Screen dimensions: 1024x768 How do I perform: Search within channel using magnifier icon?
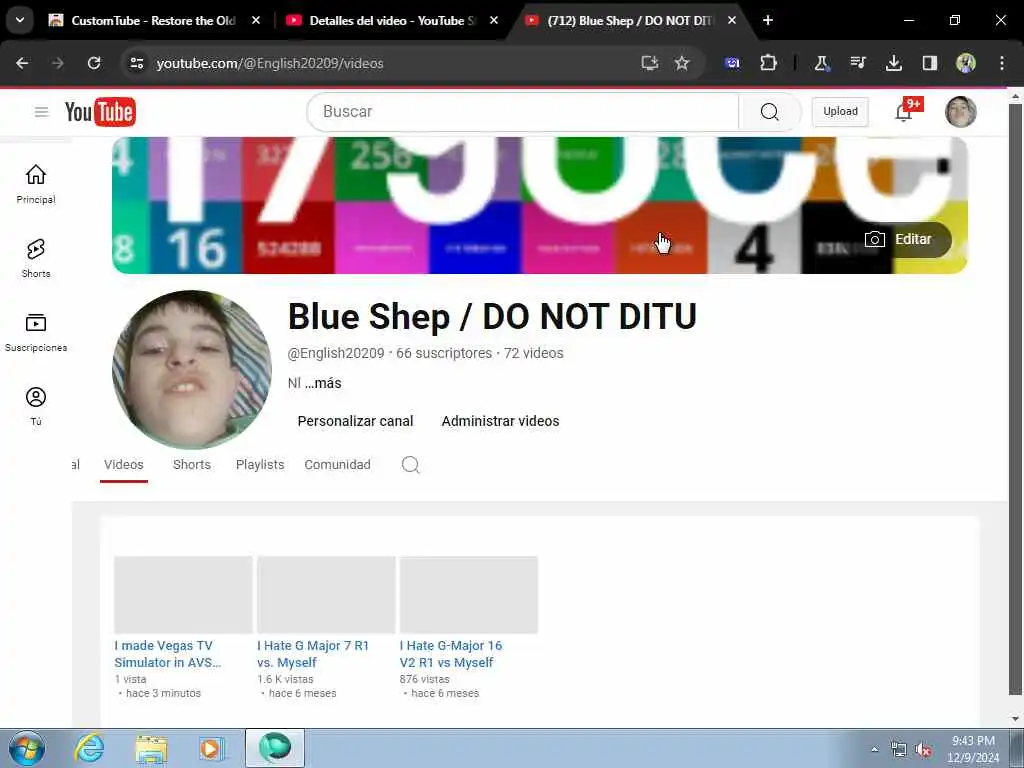pos(410,464)
